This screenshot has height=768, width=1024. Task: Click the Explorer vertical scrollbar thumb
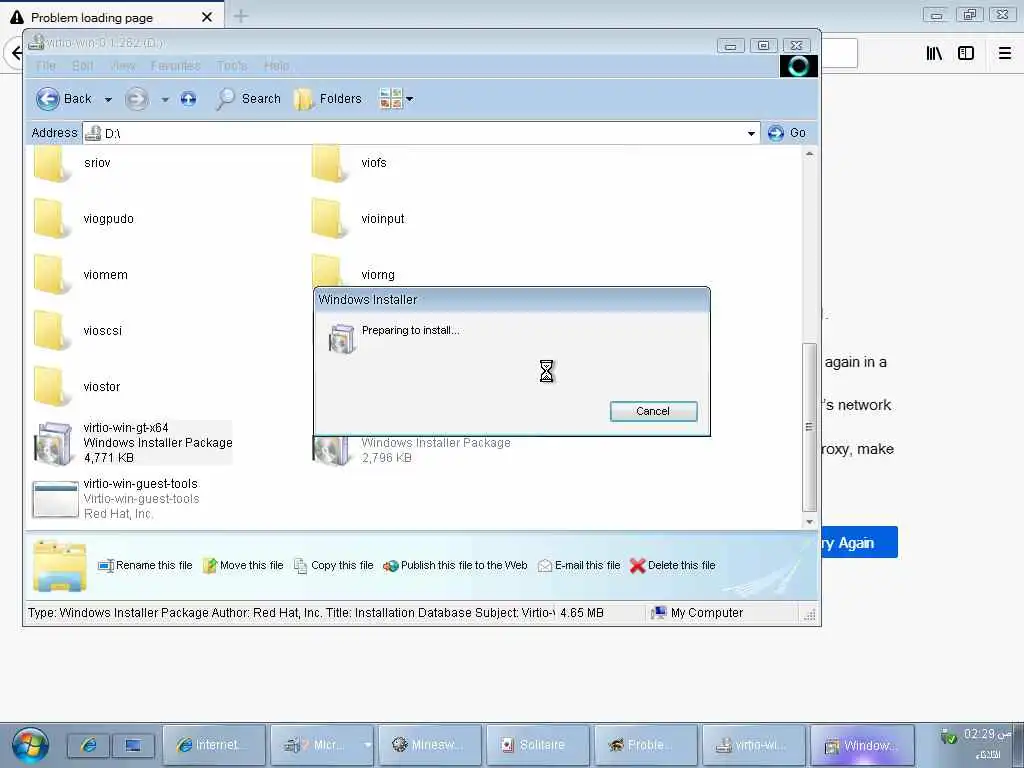click(x=809, y=427)
